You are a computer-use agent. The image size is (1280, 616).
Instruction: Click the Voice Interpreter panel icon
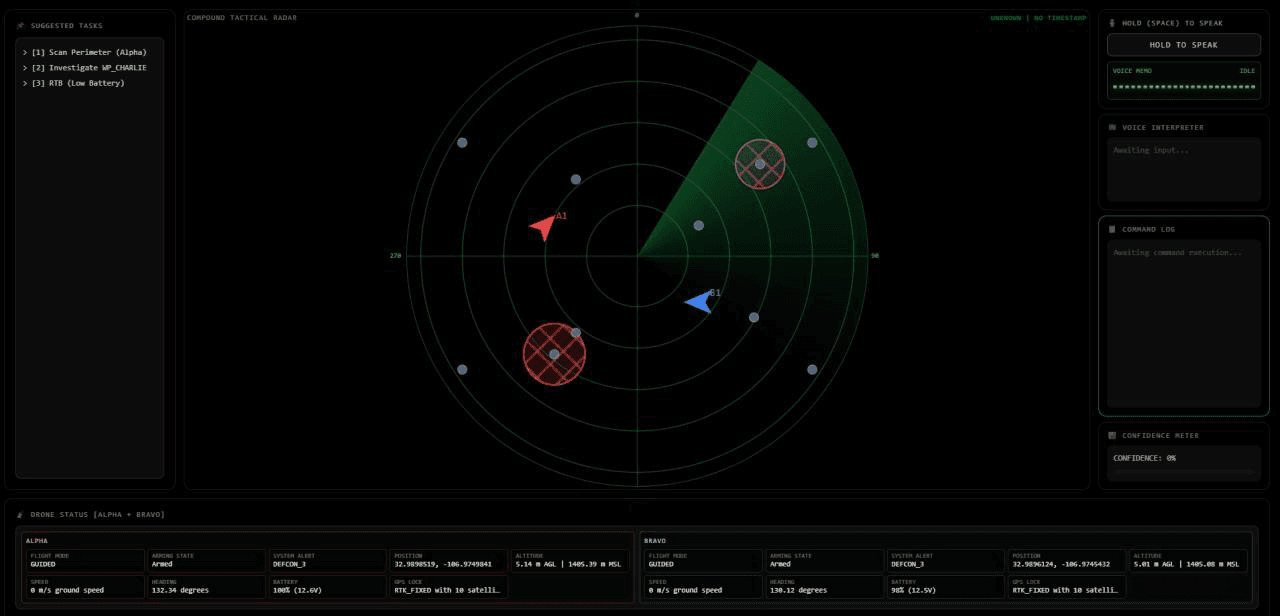pyautogui.click(x=1112, y=127)
